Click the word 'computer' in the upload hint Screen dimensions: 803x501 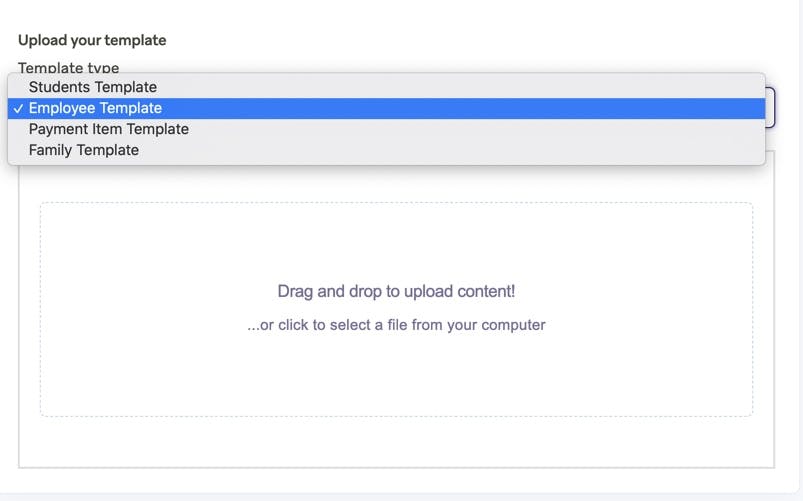[513, 325]
